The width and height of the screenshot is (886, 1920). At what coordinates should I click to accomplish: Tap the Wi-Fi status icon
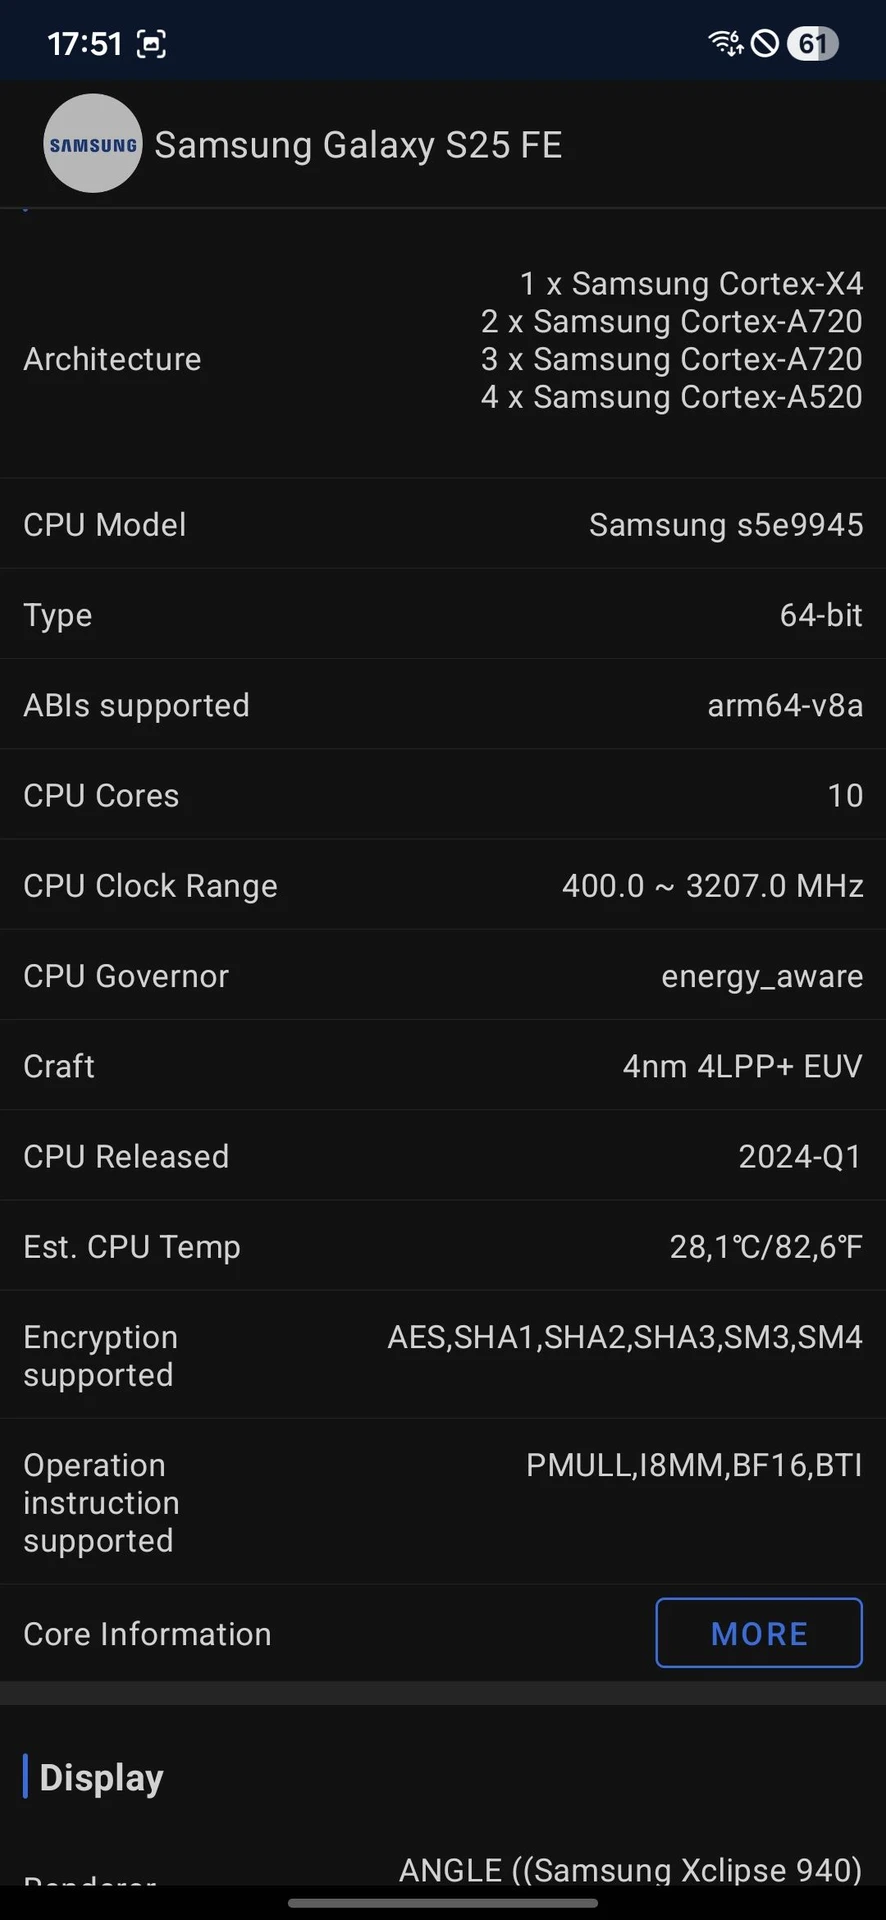tap(725, 43)
